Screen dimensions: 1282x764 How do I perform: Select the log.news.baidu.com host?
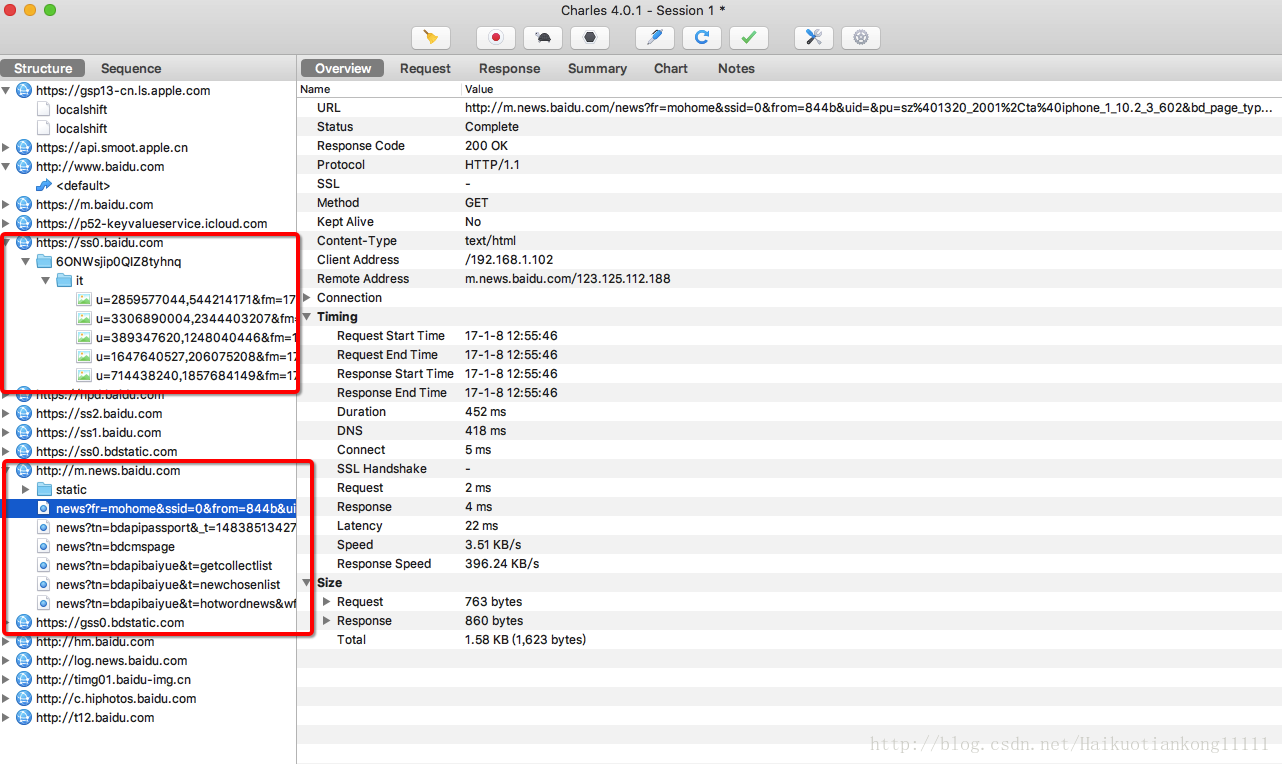point(111,660)
